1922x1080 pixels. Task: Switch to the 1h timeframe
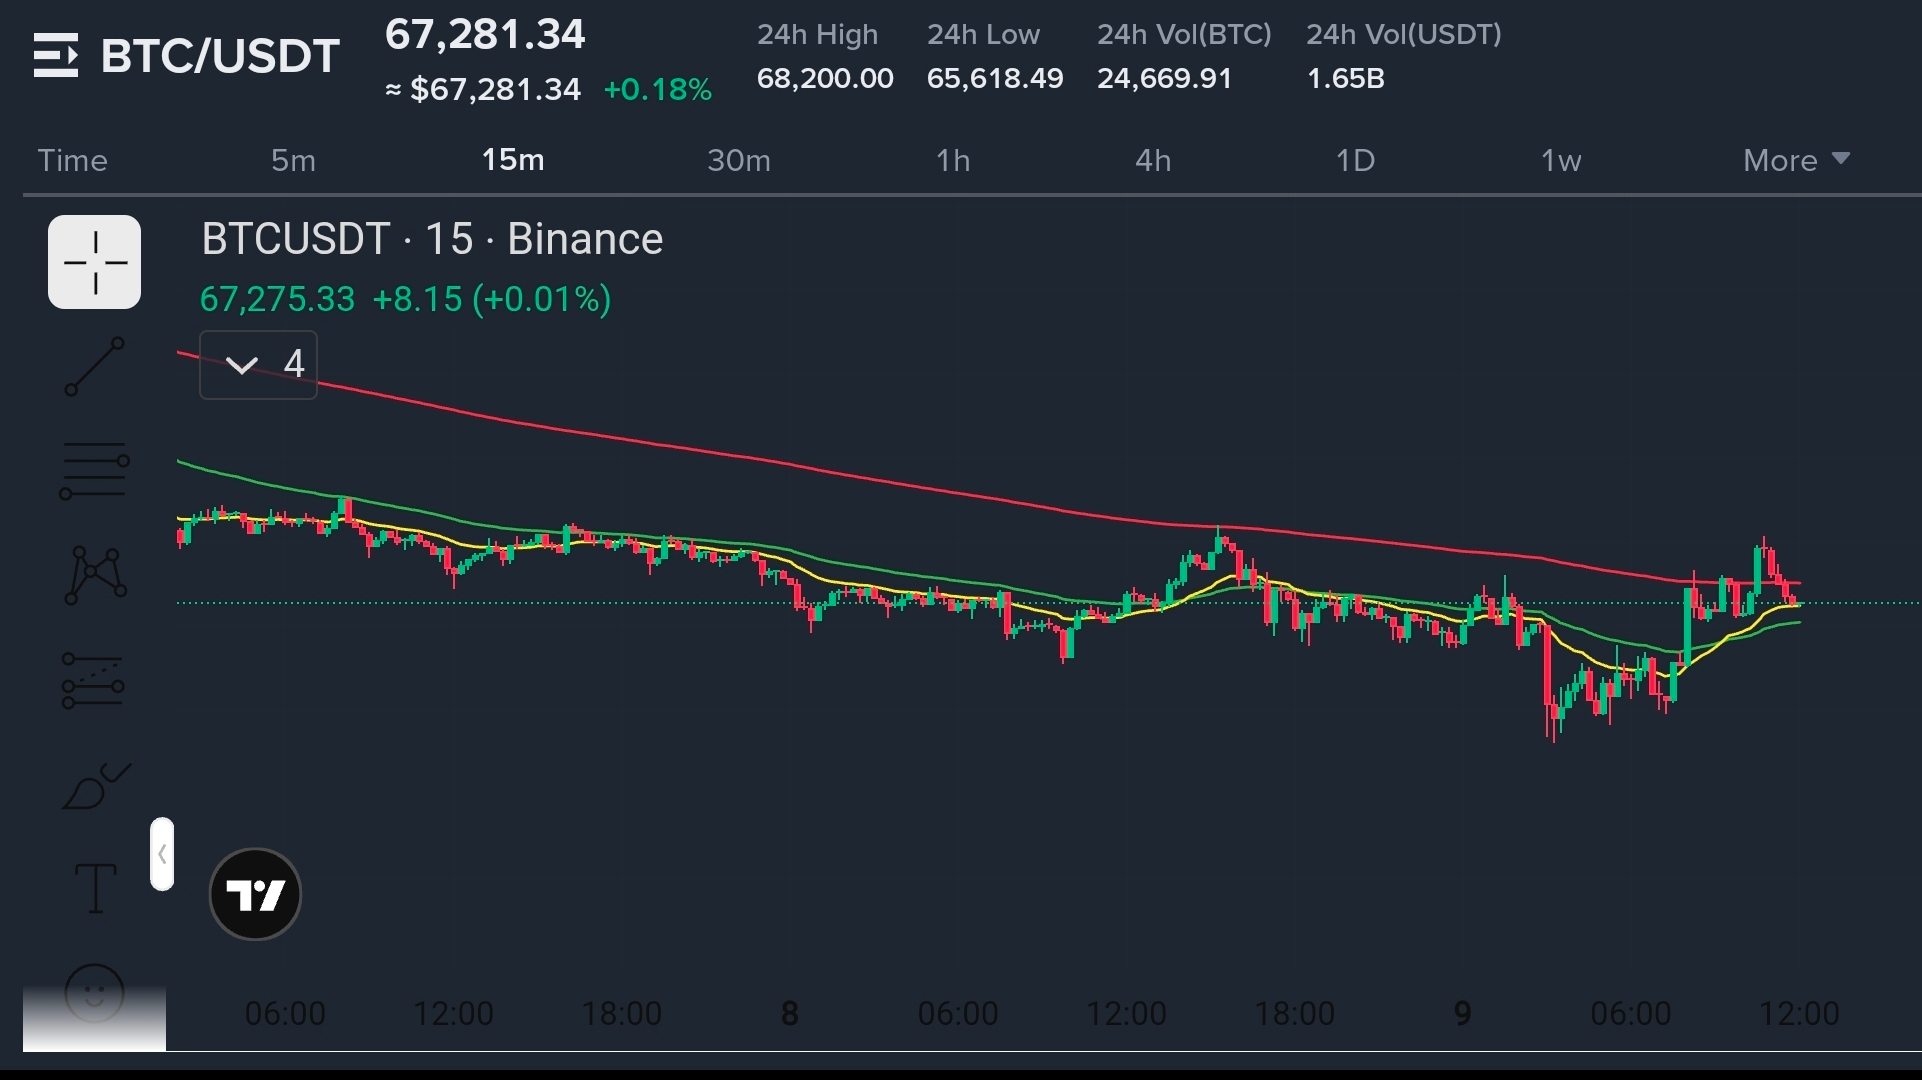(952, 160)
